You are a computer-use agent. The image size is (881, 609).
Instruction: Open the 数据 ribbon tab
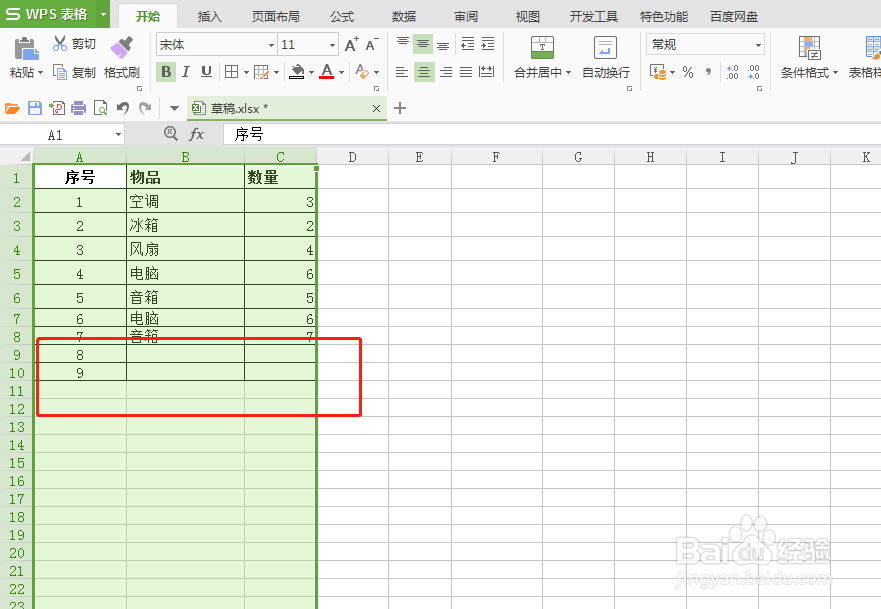click(x=403, y=16)
